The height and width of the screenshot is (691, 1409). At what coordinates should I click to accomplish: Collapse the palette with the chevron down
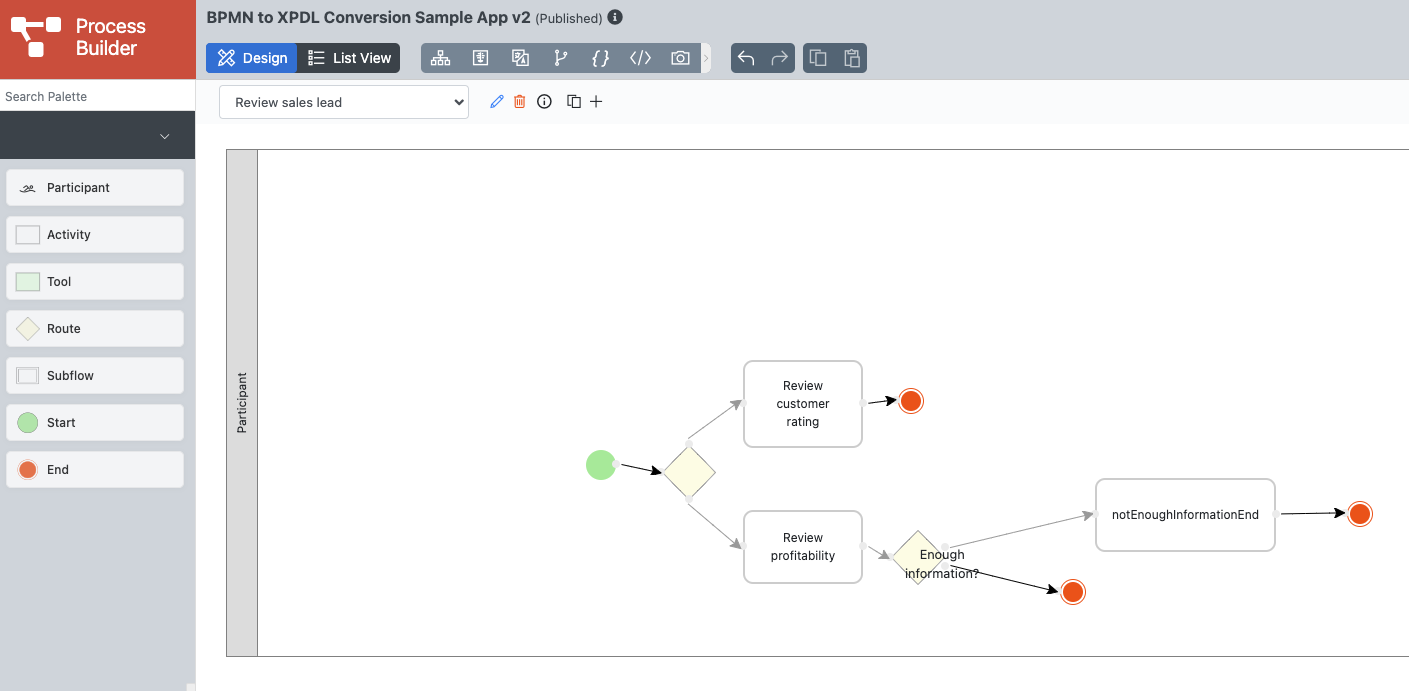[x=165, y=136]
